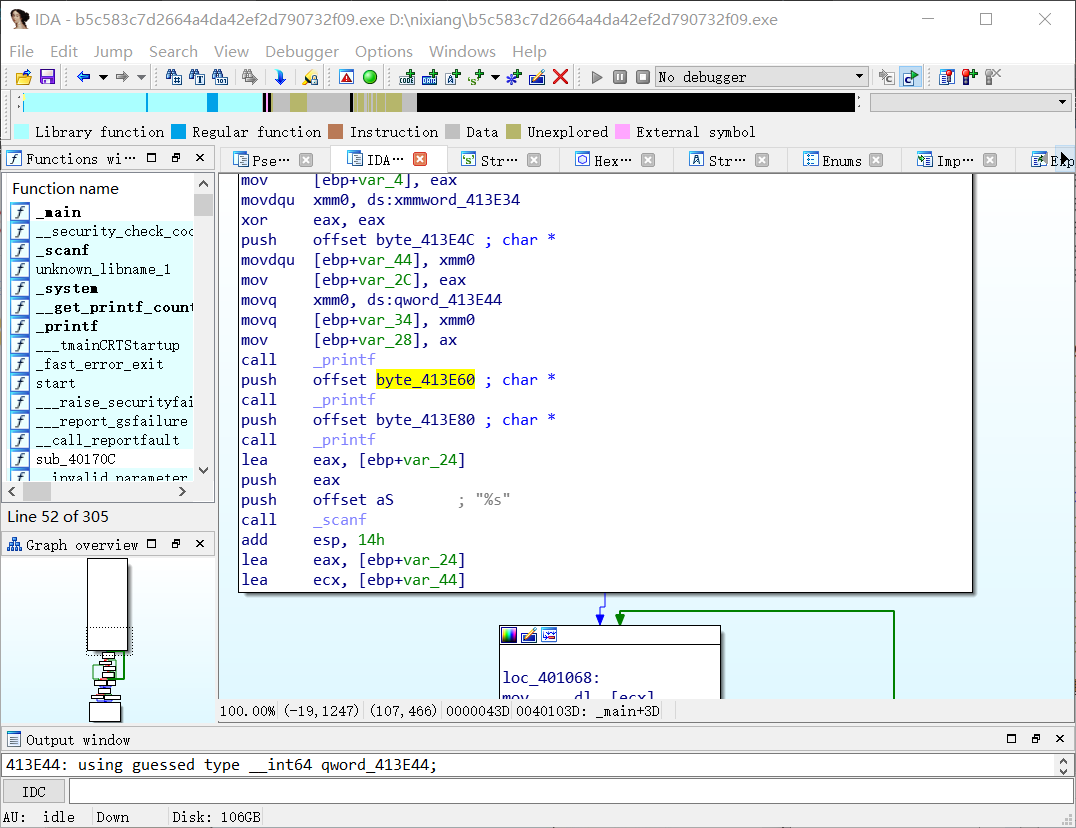Open the empty navigation band dropdown
Screen dimensions: 1076x828
1062,102
